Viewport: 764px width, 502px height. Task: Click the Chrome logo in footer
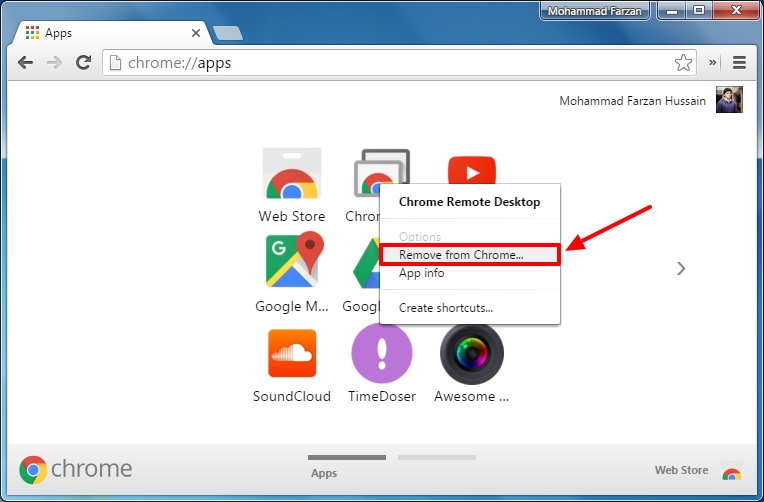point(76,469)
